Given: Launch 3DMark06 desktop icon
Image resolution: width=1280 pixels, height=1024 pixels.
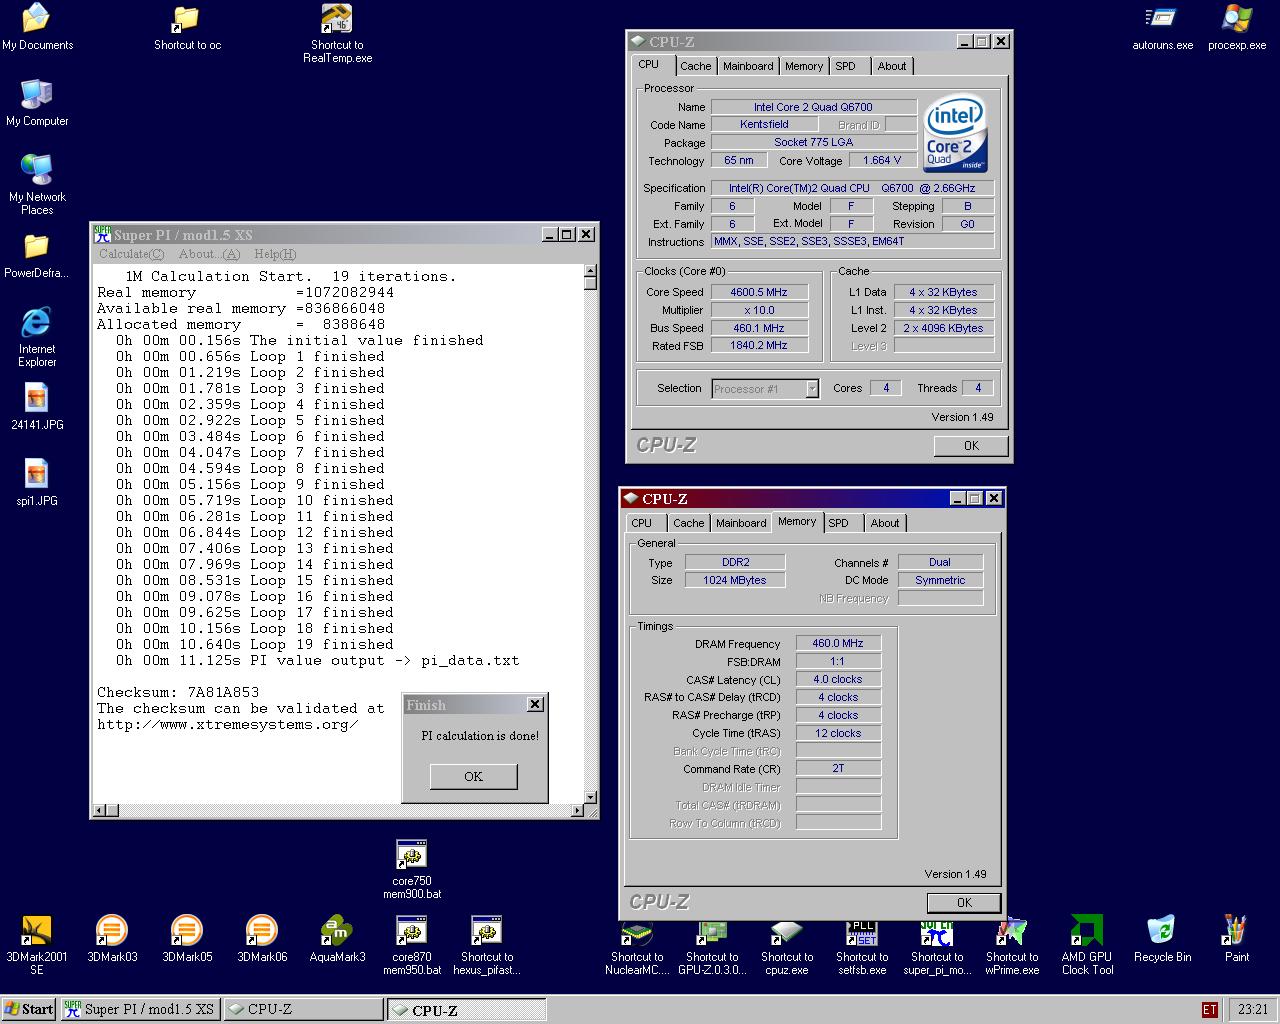Looking at the screenshot, I should pyautogui.click(x=262, y=939).
